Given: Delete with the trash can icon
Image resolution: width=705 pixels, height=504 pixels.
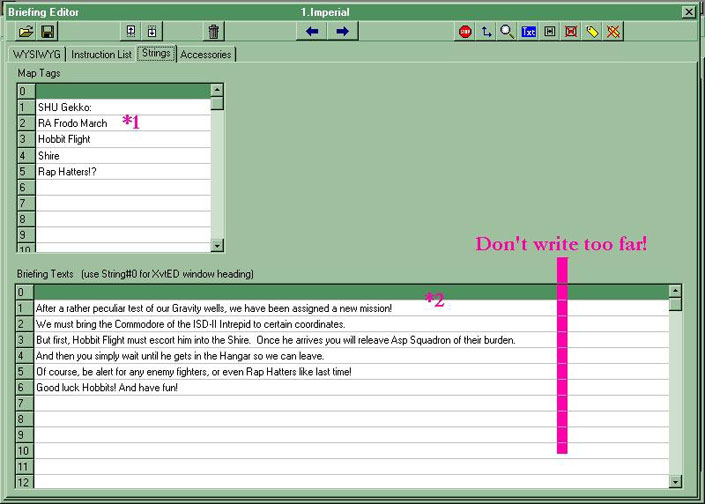Looking at the screenshot, I should coord(214,31).
